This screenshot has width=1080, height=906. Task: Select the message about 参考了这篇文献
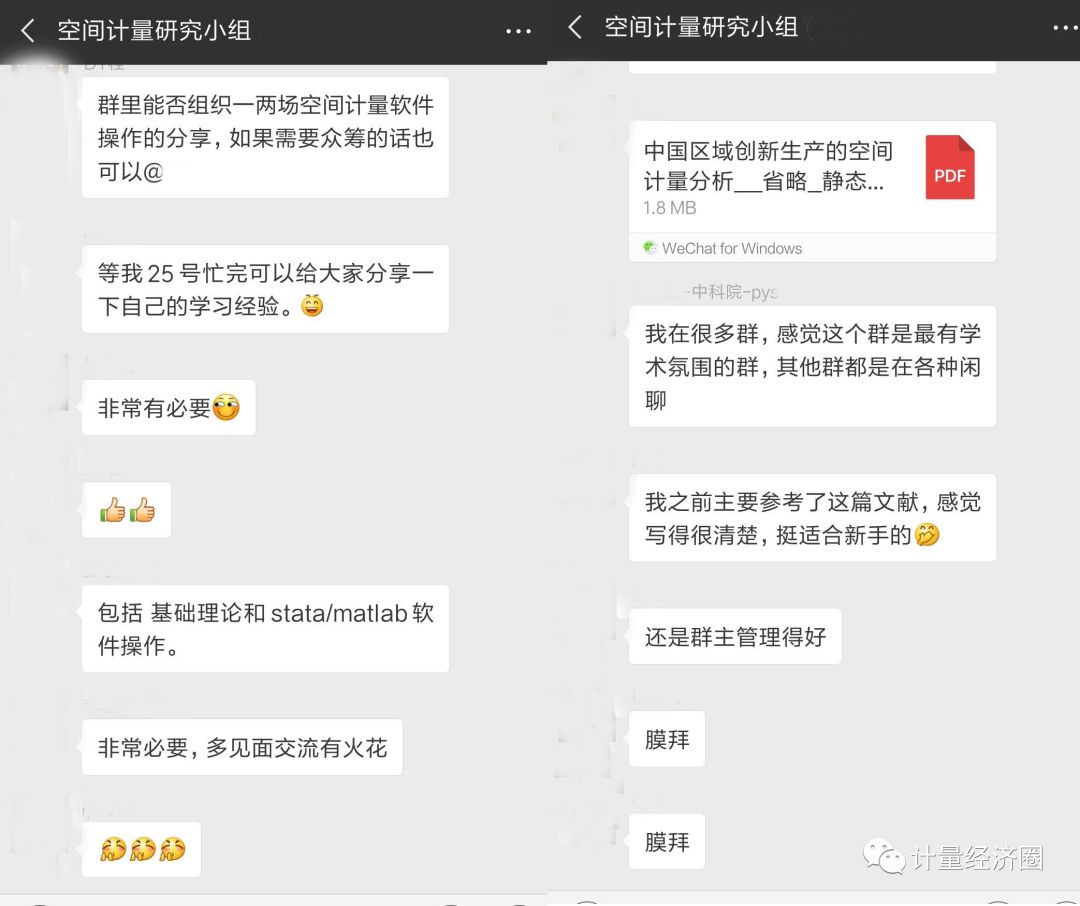point(812,518)
